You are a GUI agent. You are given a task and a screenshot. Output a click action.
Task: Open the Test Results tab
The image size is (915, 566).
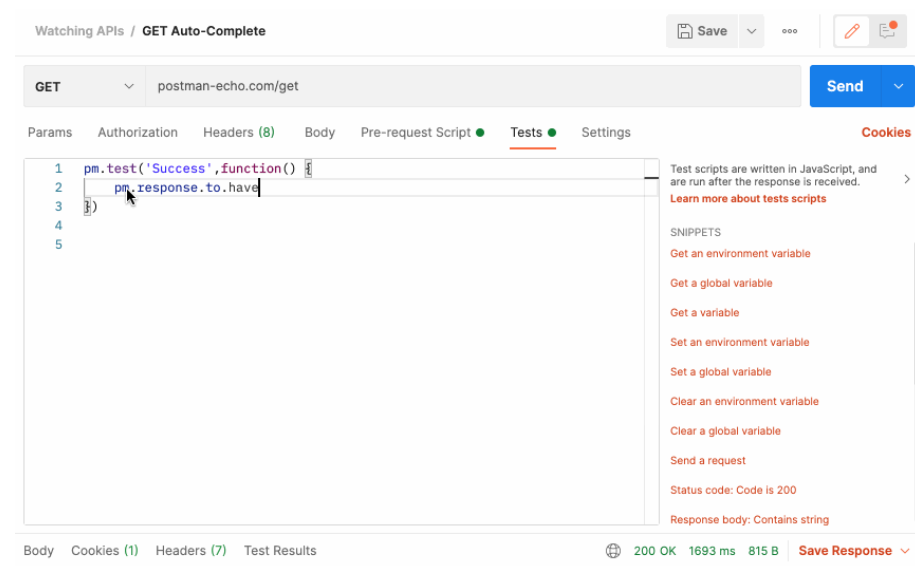280,550
